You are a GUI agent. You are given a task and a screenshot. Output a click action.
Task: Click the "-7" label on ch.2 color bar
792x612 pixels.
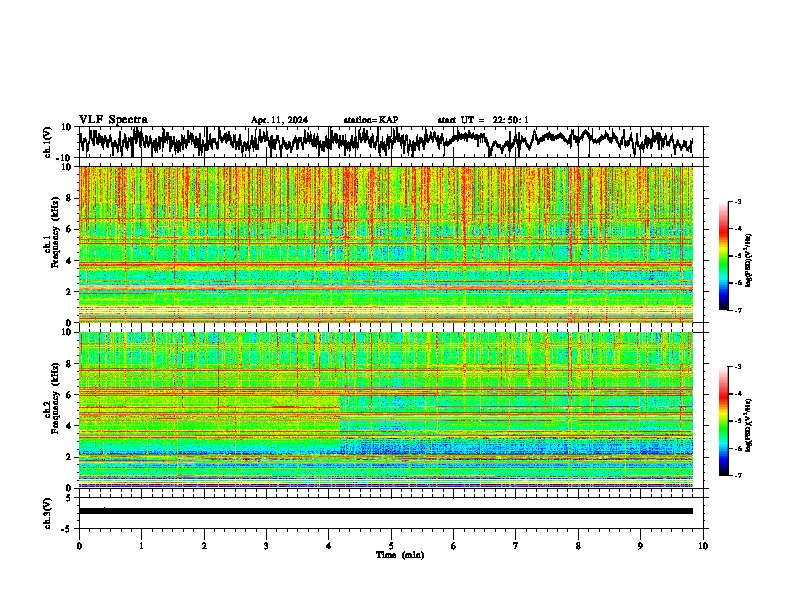pyautogui.click(x=737, y=476)
